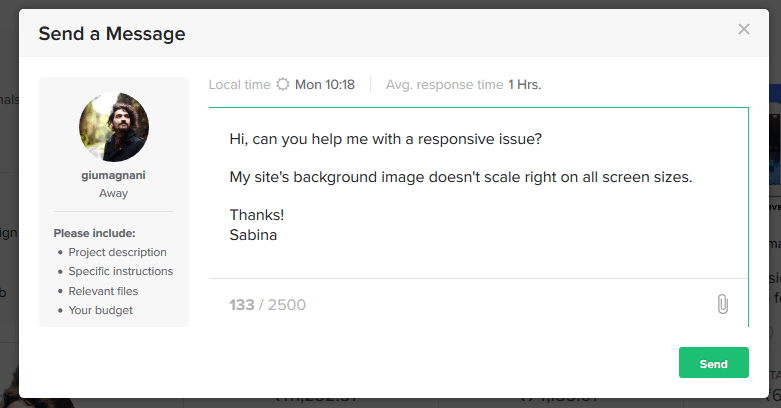Click giumagnani's profile picture

(114, 127)
